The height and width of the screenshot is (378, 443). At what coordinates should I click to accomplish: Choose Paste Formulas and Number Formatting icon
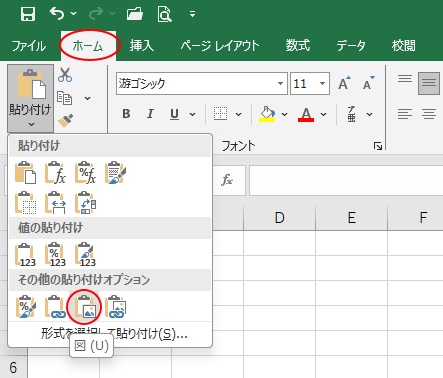point(85,173)
